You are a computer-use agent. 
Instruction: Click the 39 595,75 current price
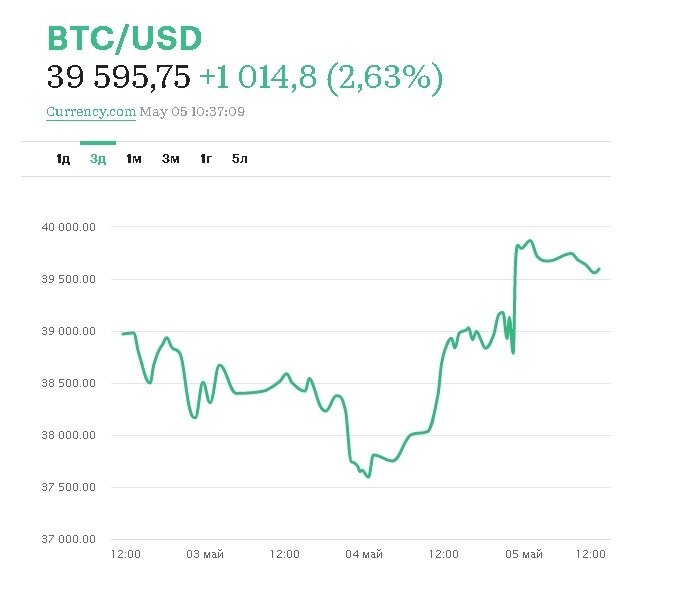coord(118,77)
